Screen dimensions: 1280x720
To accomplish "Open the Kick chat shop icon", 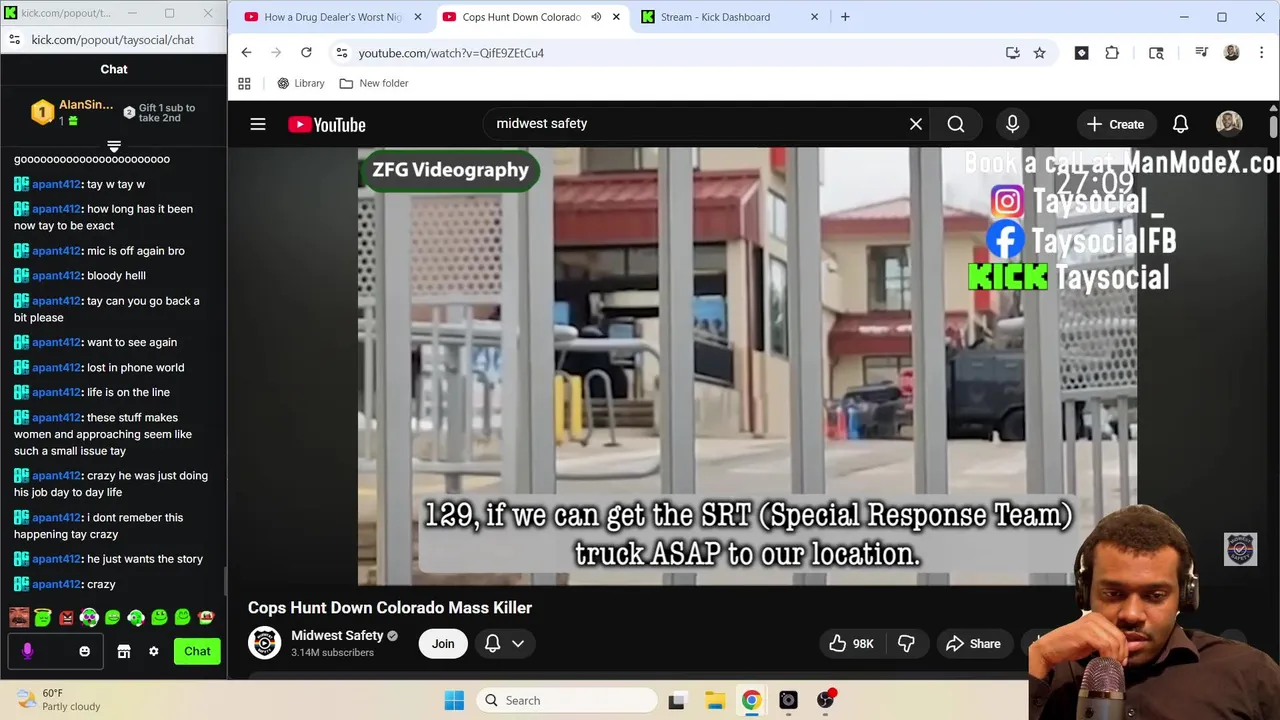I will click(x=124, y=651).
